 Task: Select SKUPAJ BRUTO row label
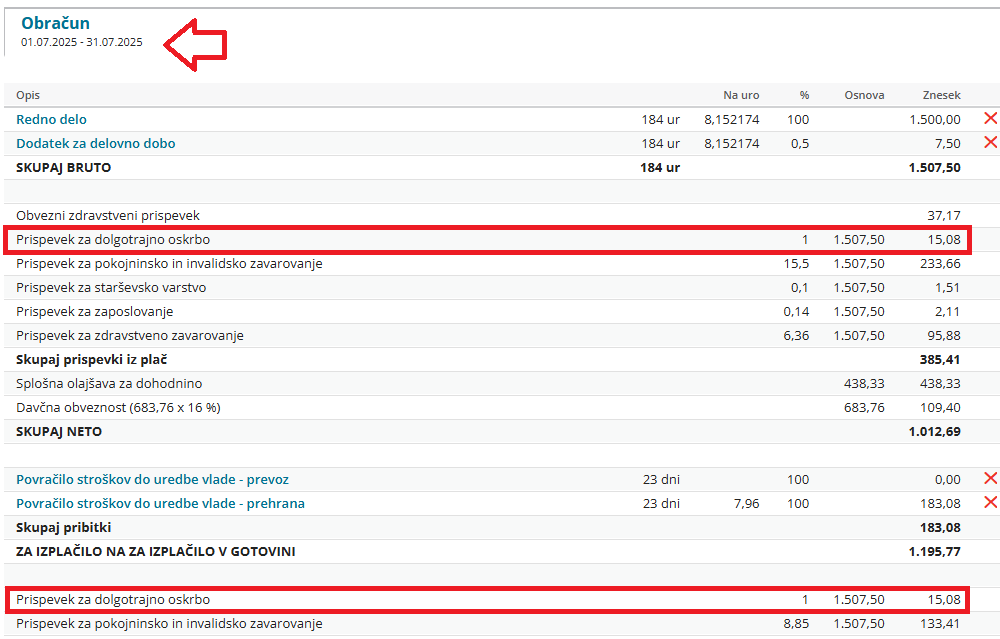pyautogui.click(x=63, y=168)
